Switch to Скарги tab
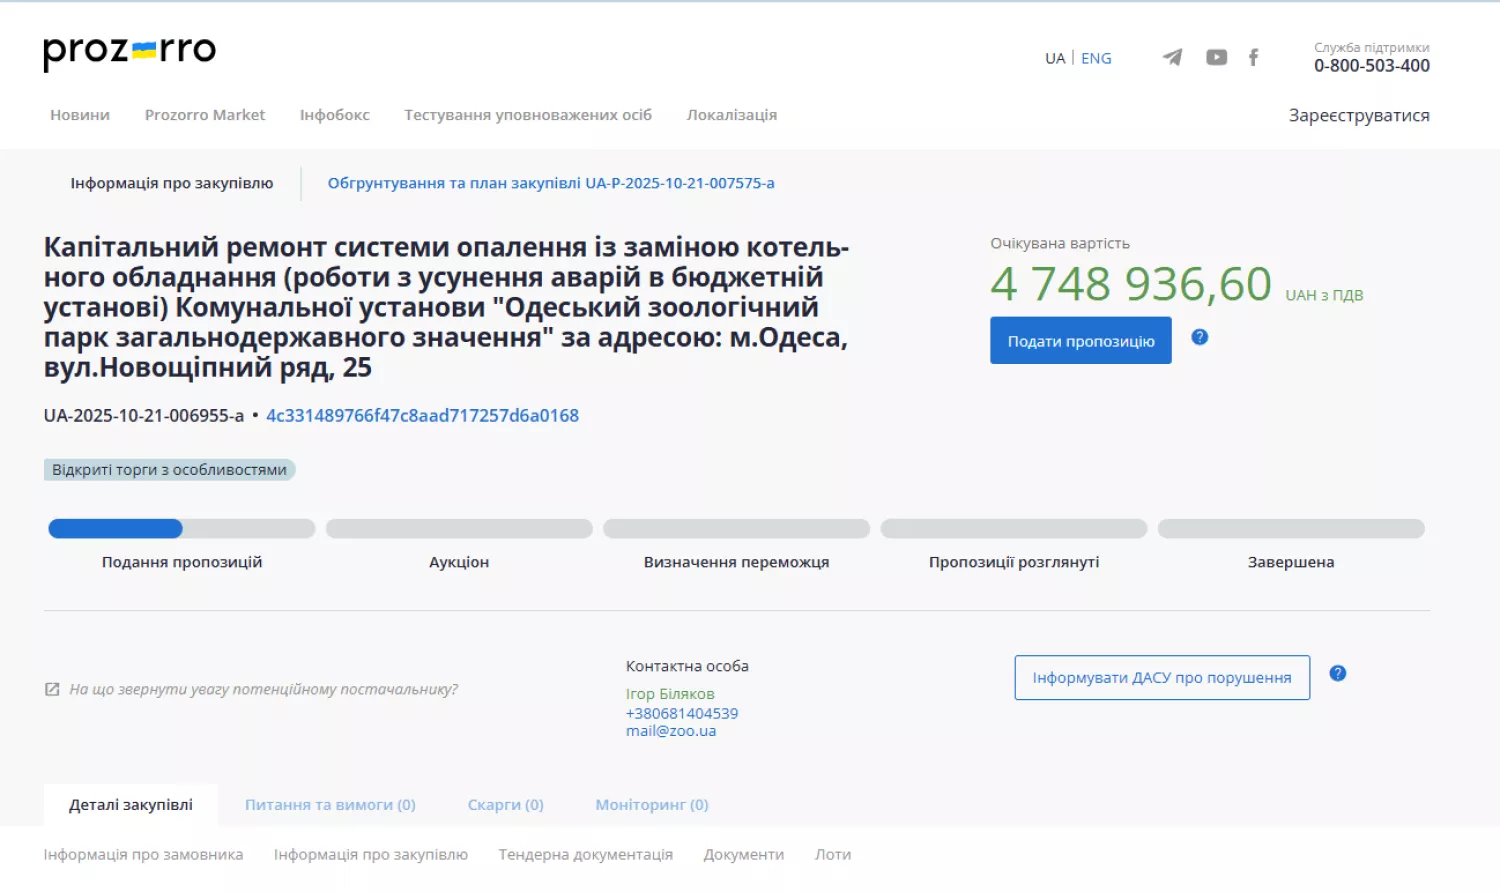The width and height of the screenshot is (1500, 892). tap(505, 805)
